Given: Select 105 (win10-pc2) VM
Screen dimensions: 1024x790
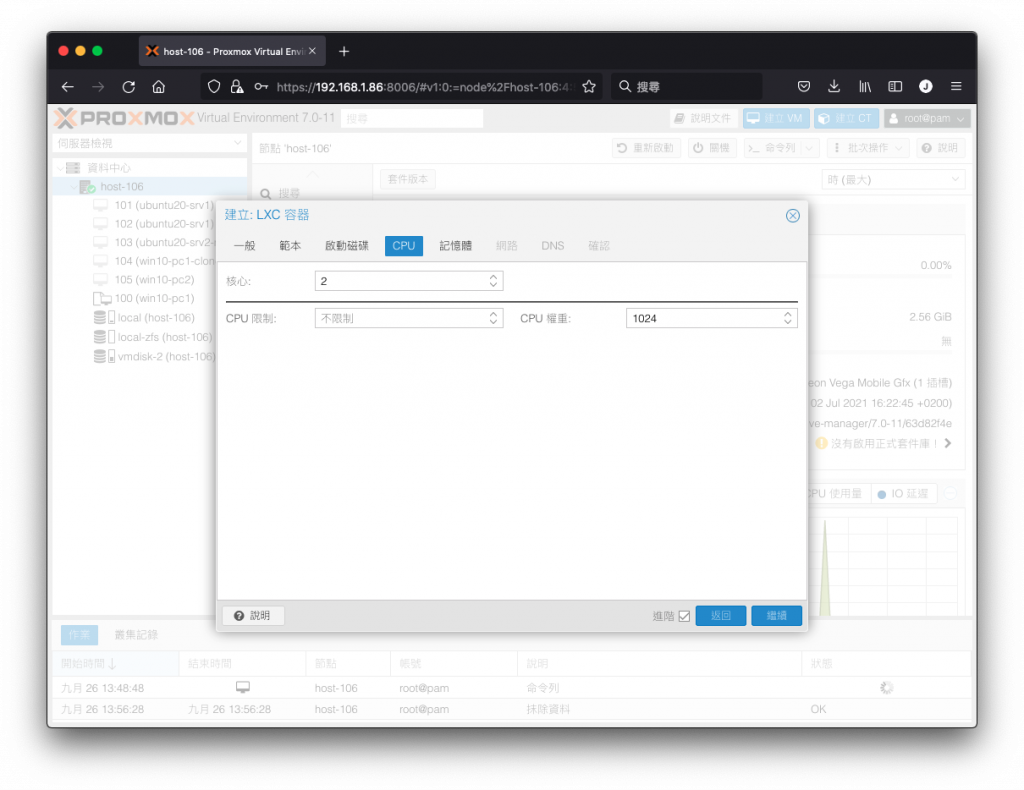Looking at the screenshot, I should tap(144, 279).
